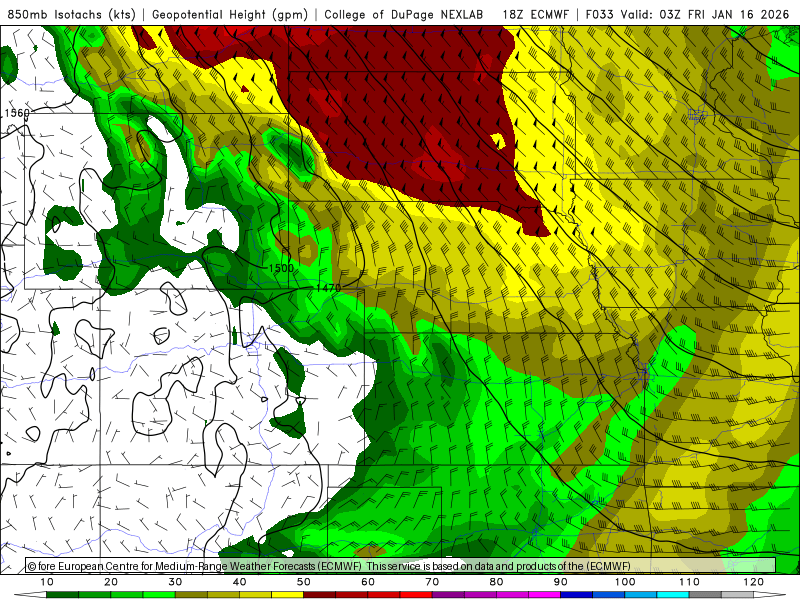Click the 'College of DuPage NEXLAB' label
Image resolution: width=800 pixels, height=600 pixels.
(404, 15)
